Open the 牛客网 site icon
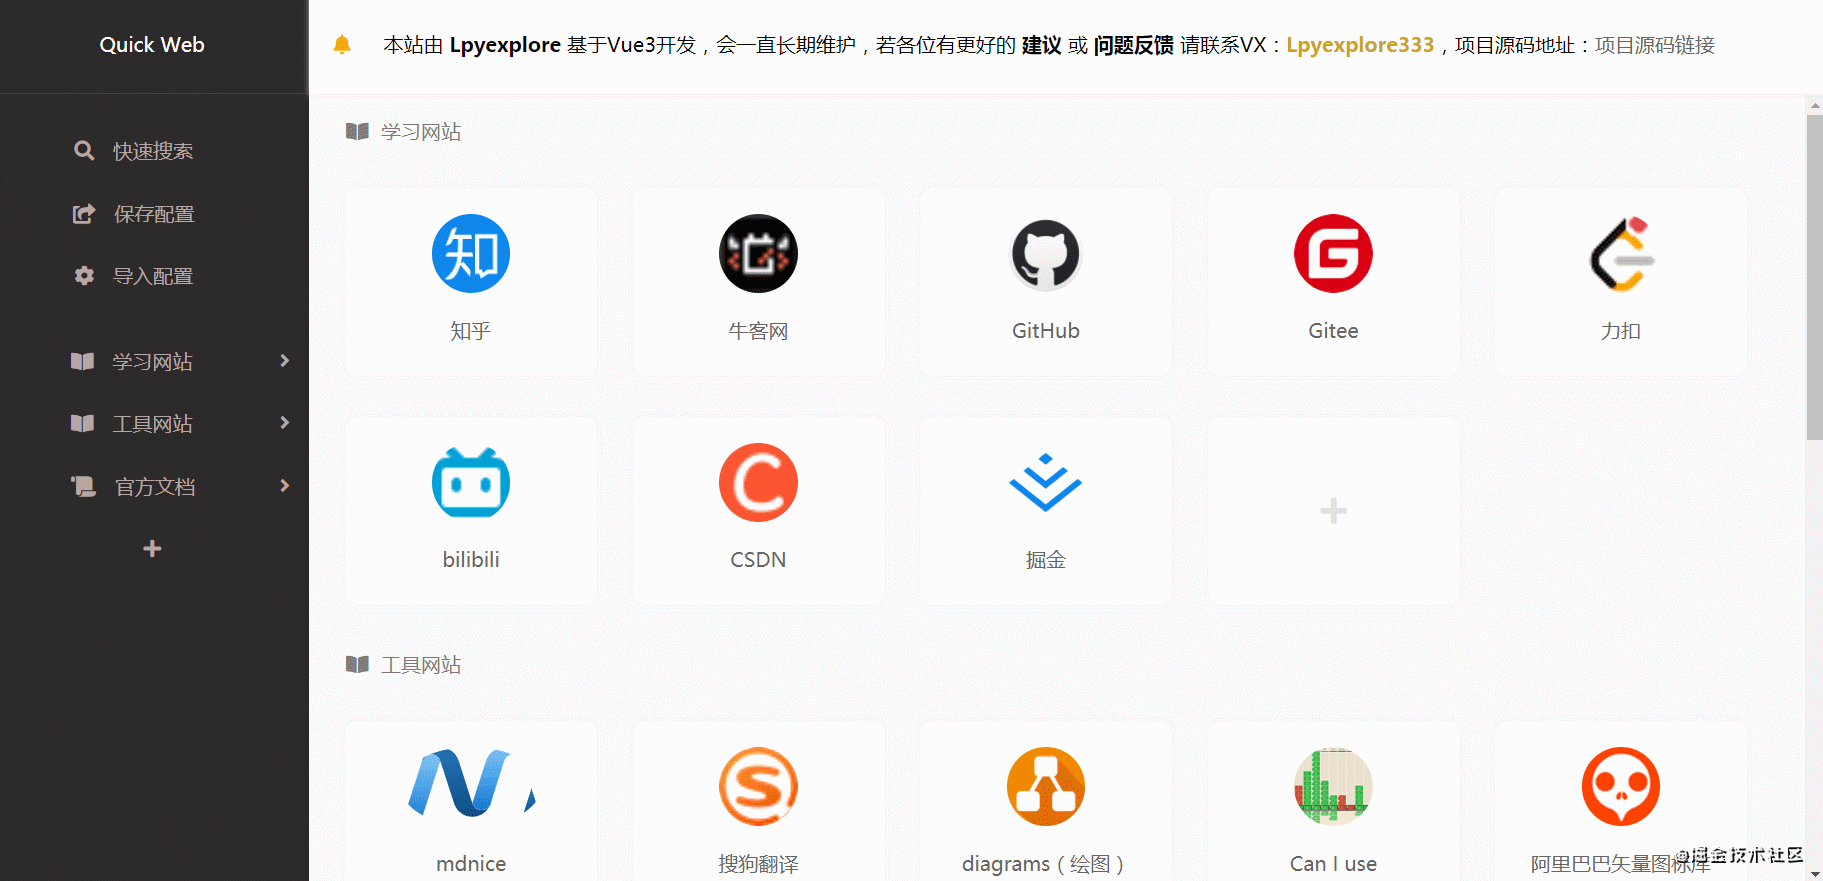Viewport: 1823px width, 881px height. (758, 254)
